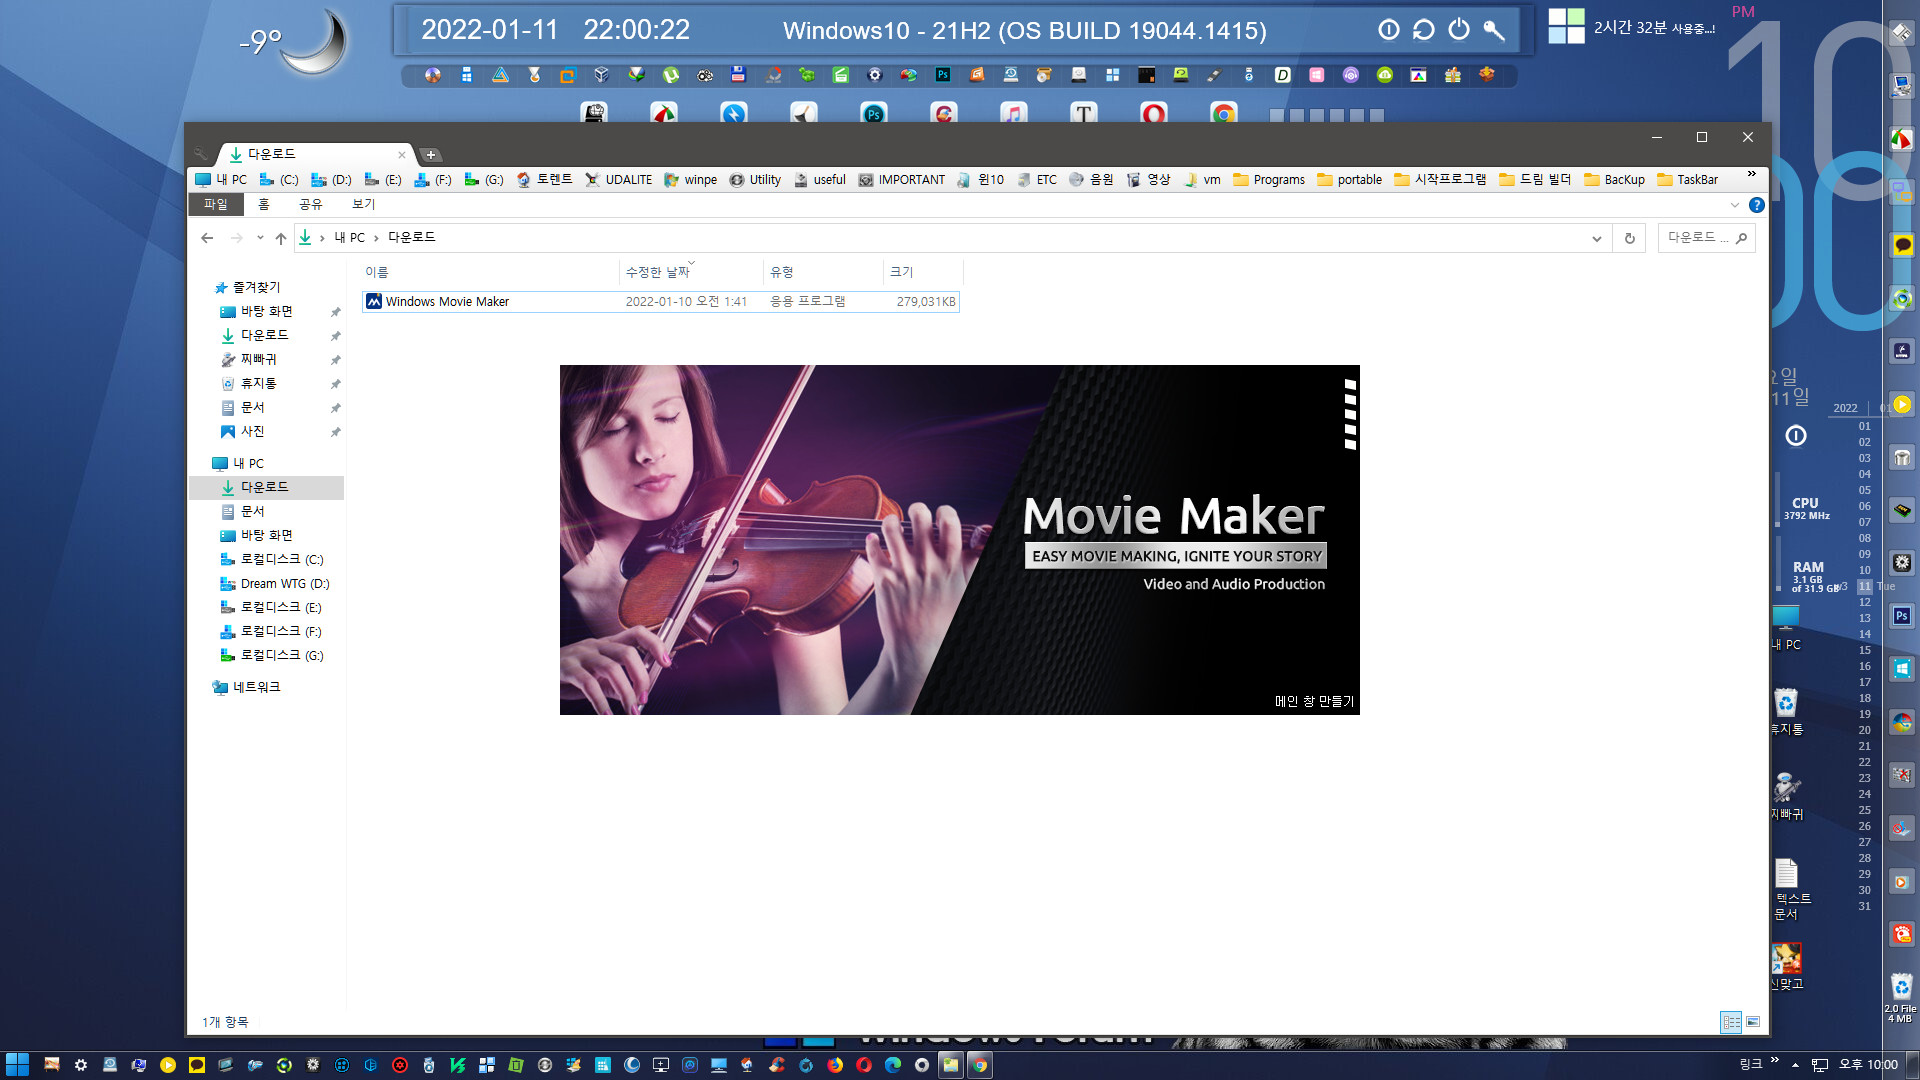Screen dimensions: 1920x1080
Task: Click 내 PC in the address breadcrumb
Action: coord(349,238)
